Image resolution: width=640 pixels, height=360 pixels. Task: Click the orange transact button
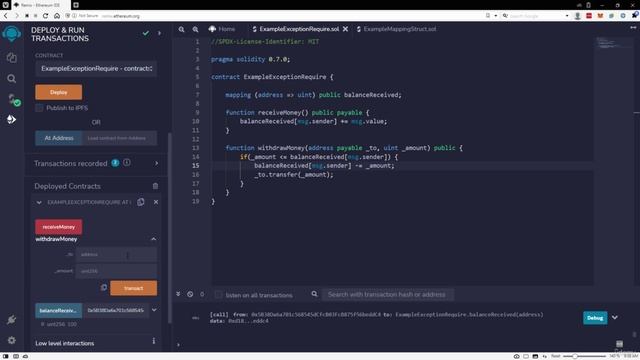click(133, 288)
